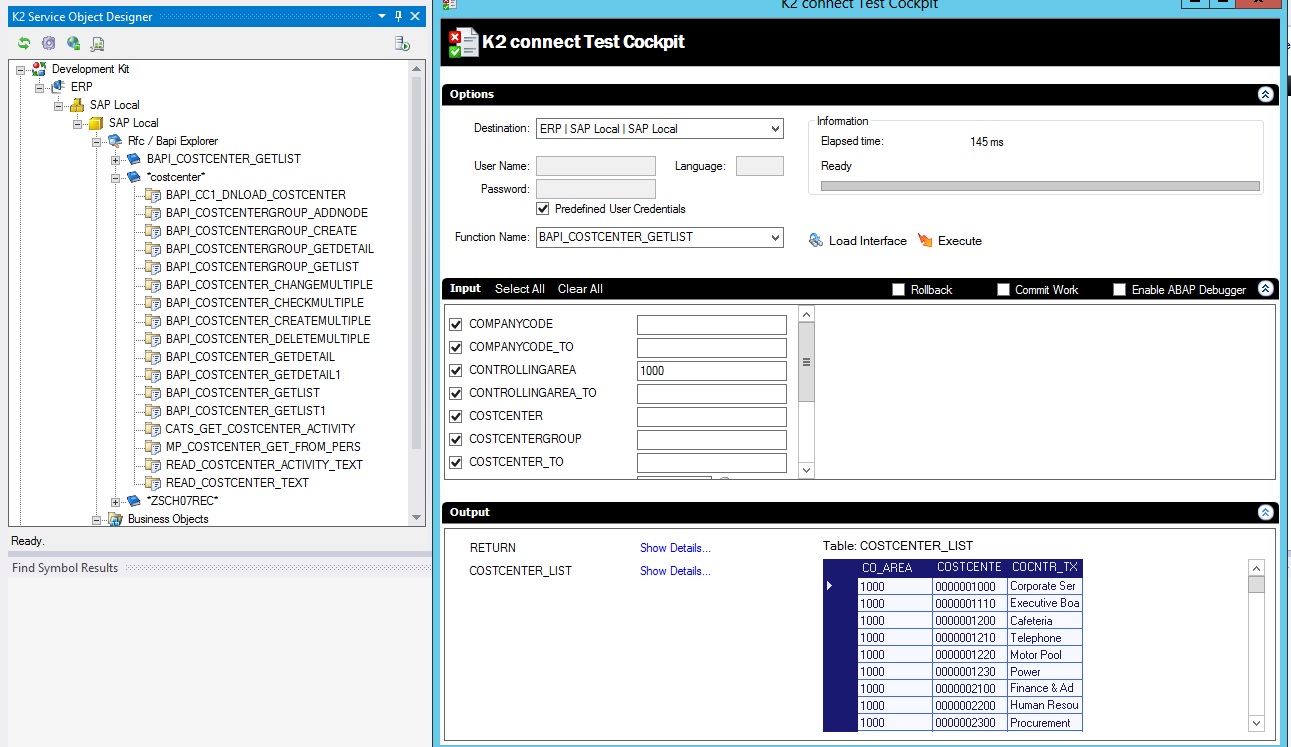Click Show Details next to RETURN
Image resolution: width=1291 pixels, height=747 pixels.
[x=676, y=548]
